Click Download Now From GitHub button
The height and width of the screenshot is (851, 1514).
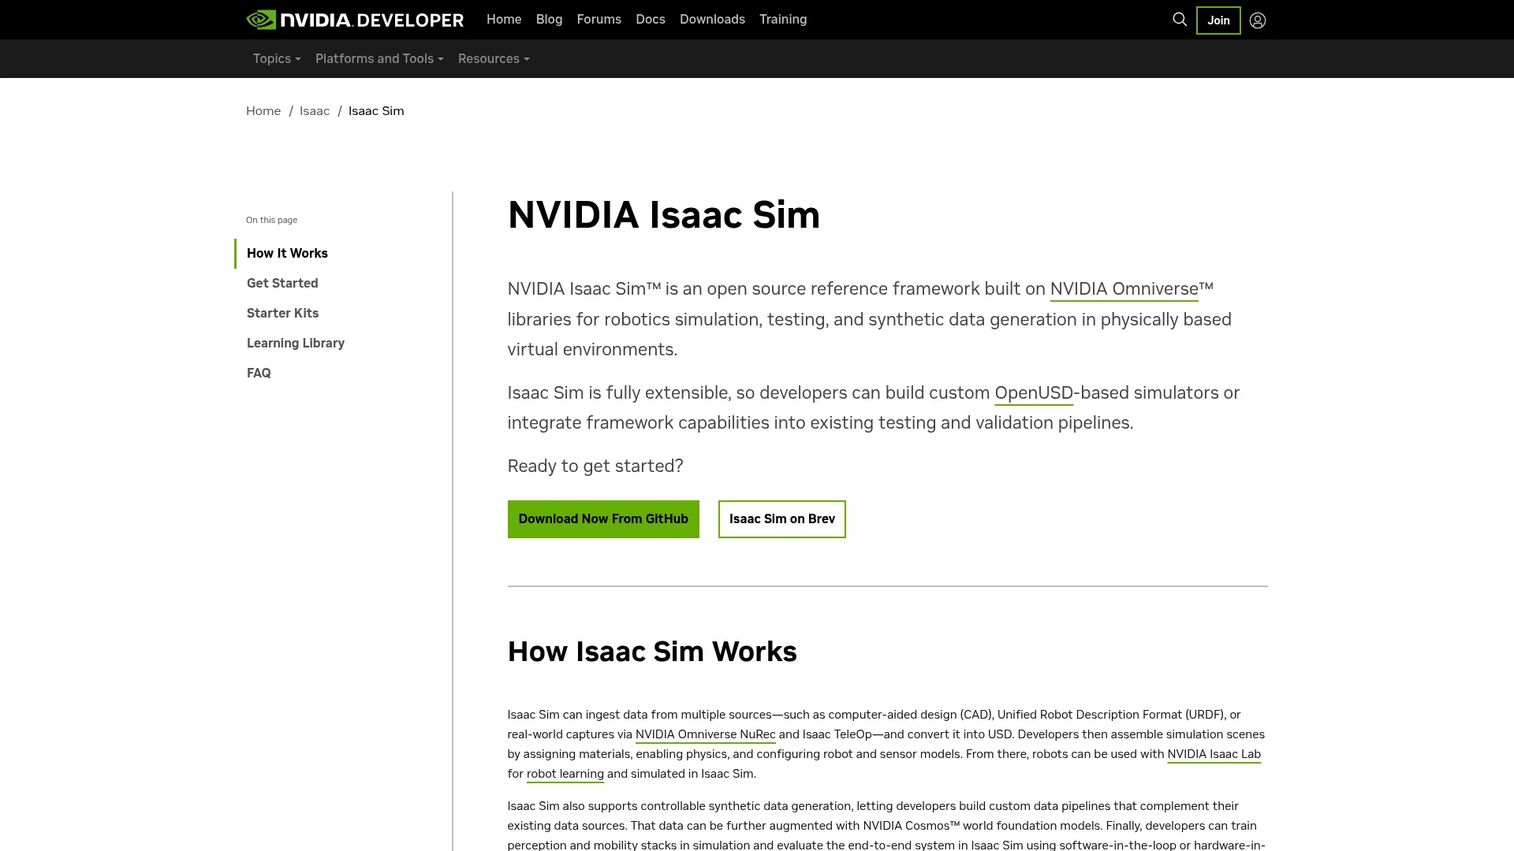603,519
